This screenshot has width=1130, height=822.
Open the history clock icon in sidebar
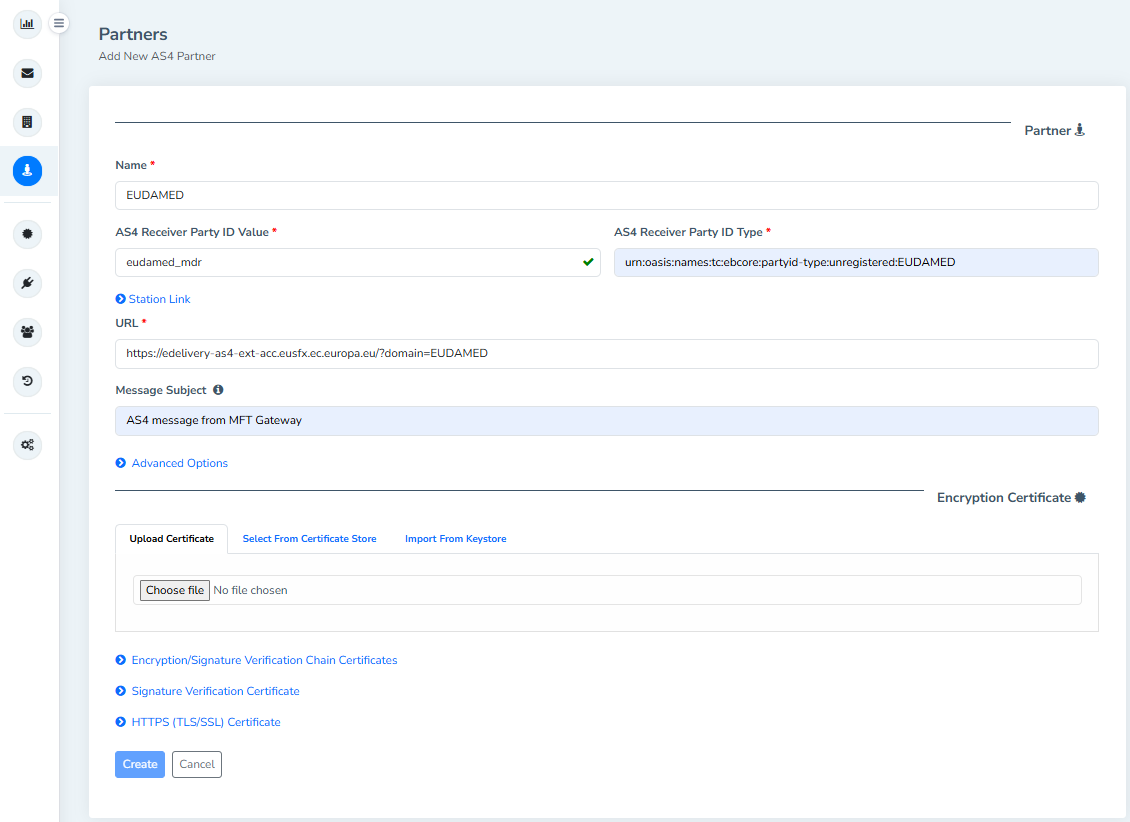click(x=27, y=381)
